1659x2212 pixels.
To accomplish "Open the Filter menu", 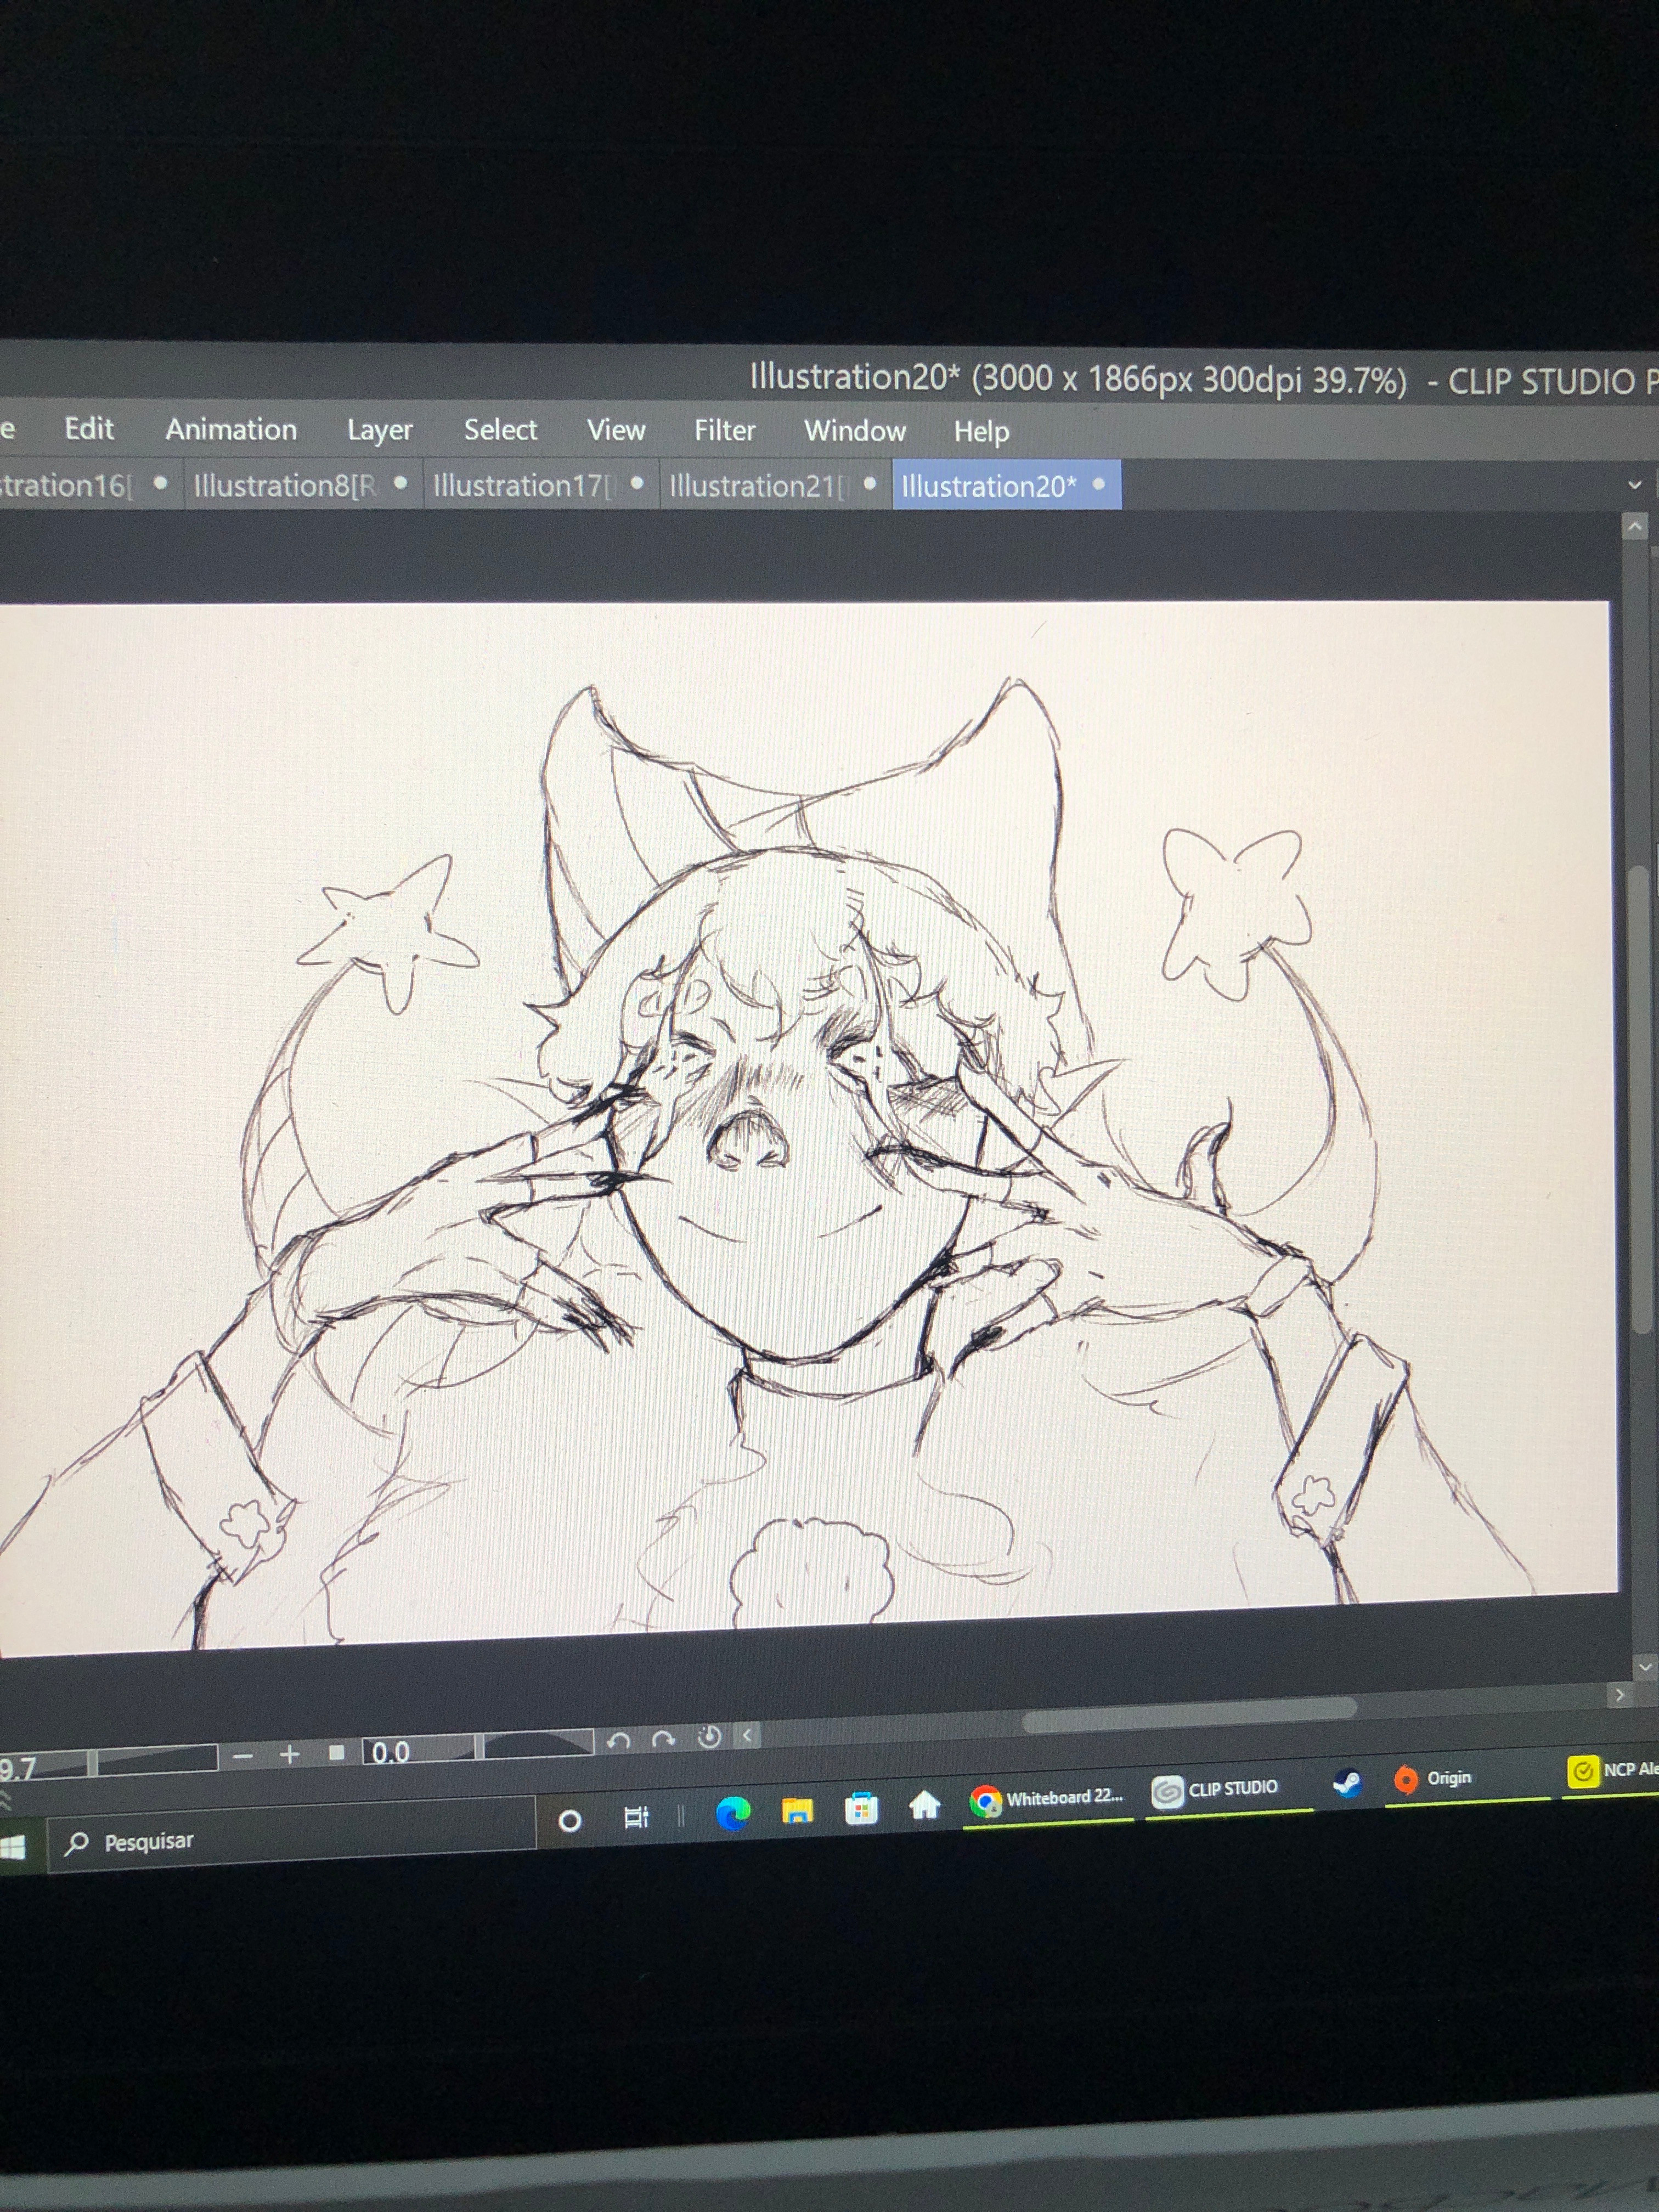I will tap(725, 430).
